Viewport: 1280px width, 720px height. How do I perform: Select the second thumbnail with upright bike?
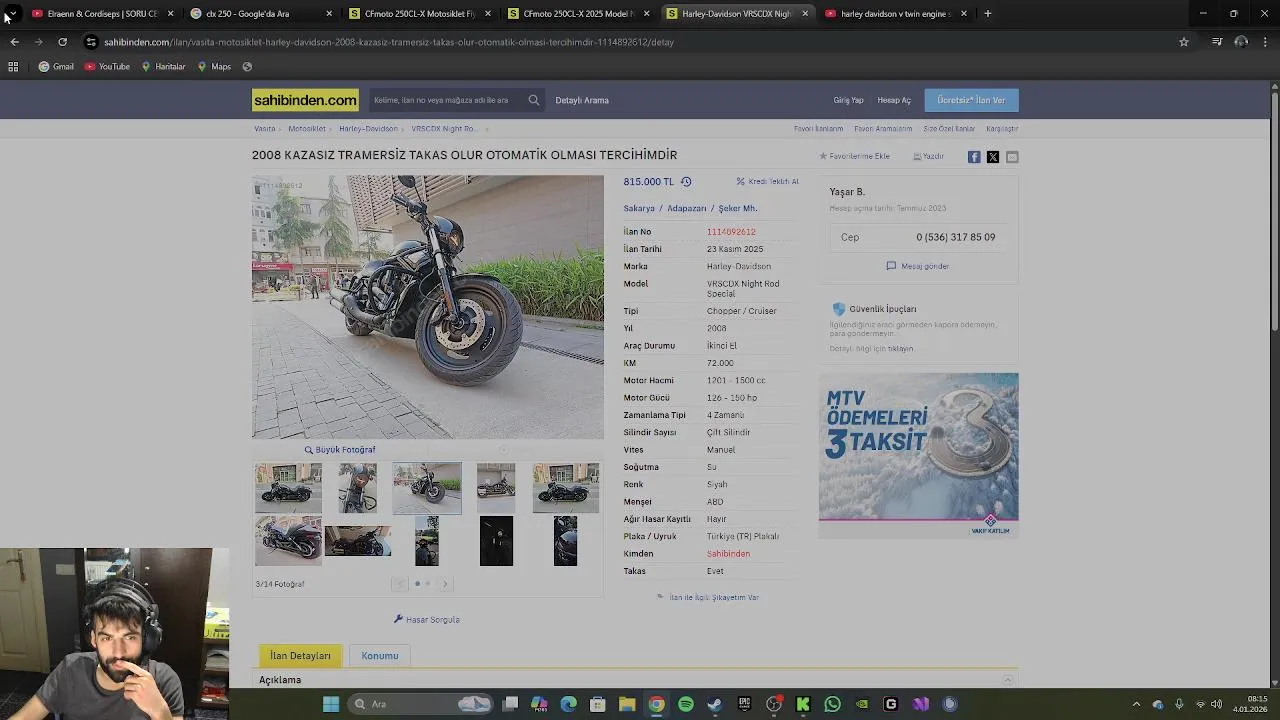[x=357, y=488]
